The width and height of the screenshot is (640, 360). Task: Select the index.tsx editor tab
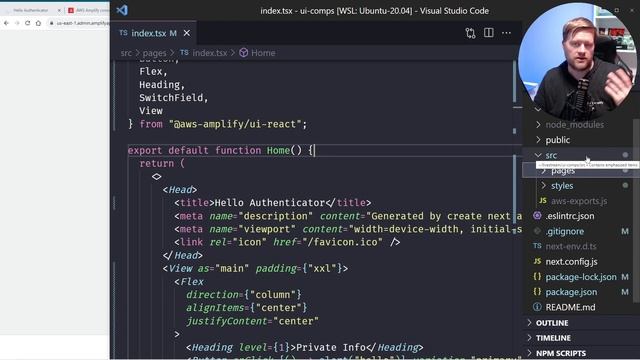pyautogui.click(x=154, y=33)
